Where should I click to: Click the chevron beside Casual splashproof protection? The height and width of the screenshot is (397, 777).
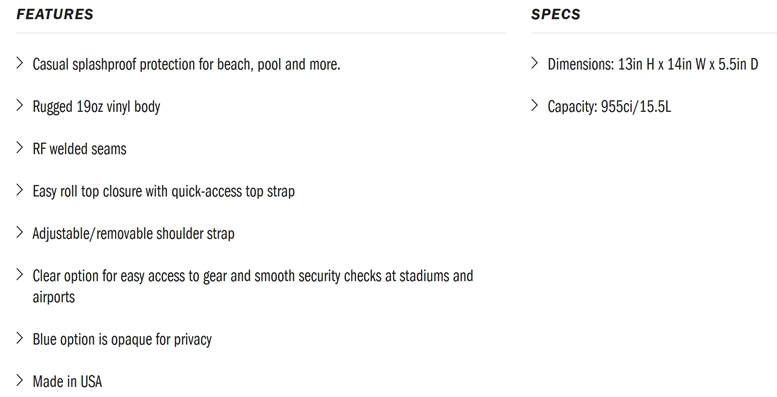[x=20, y=63]
